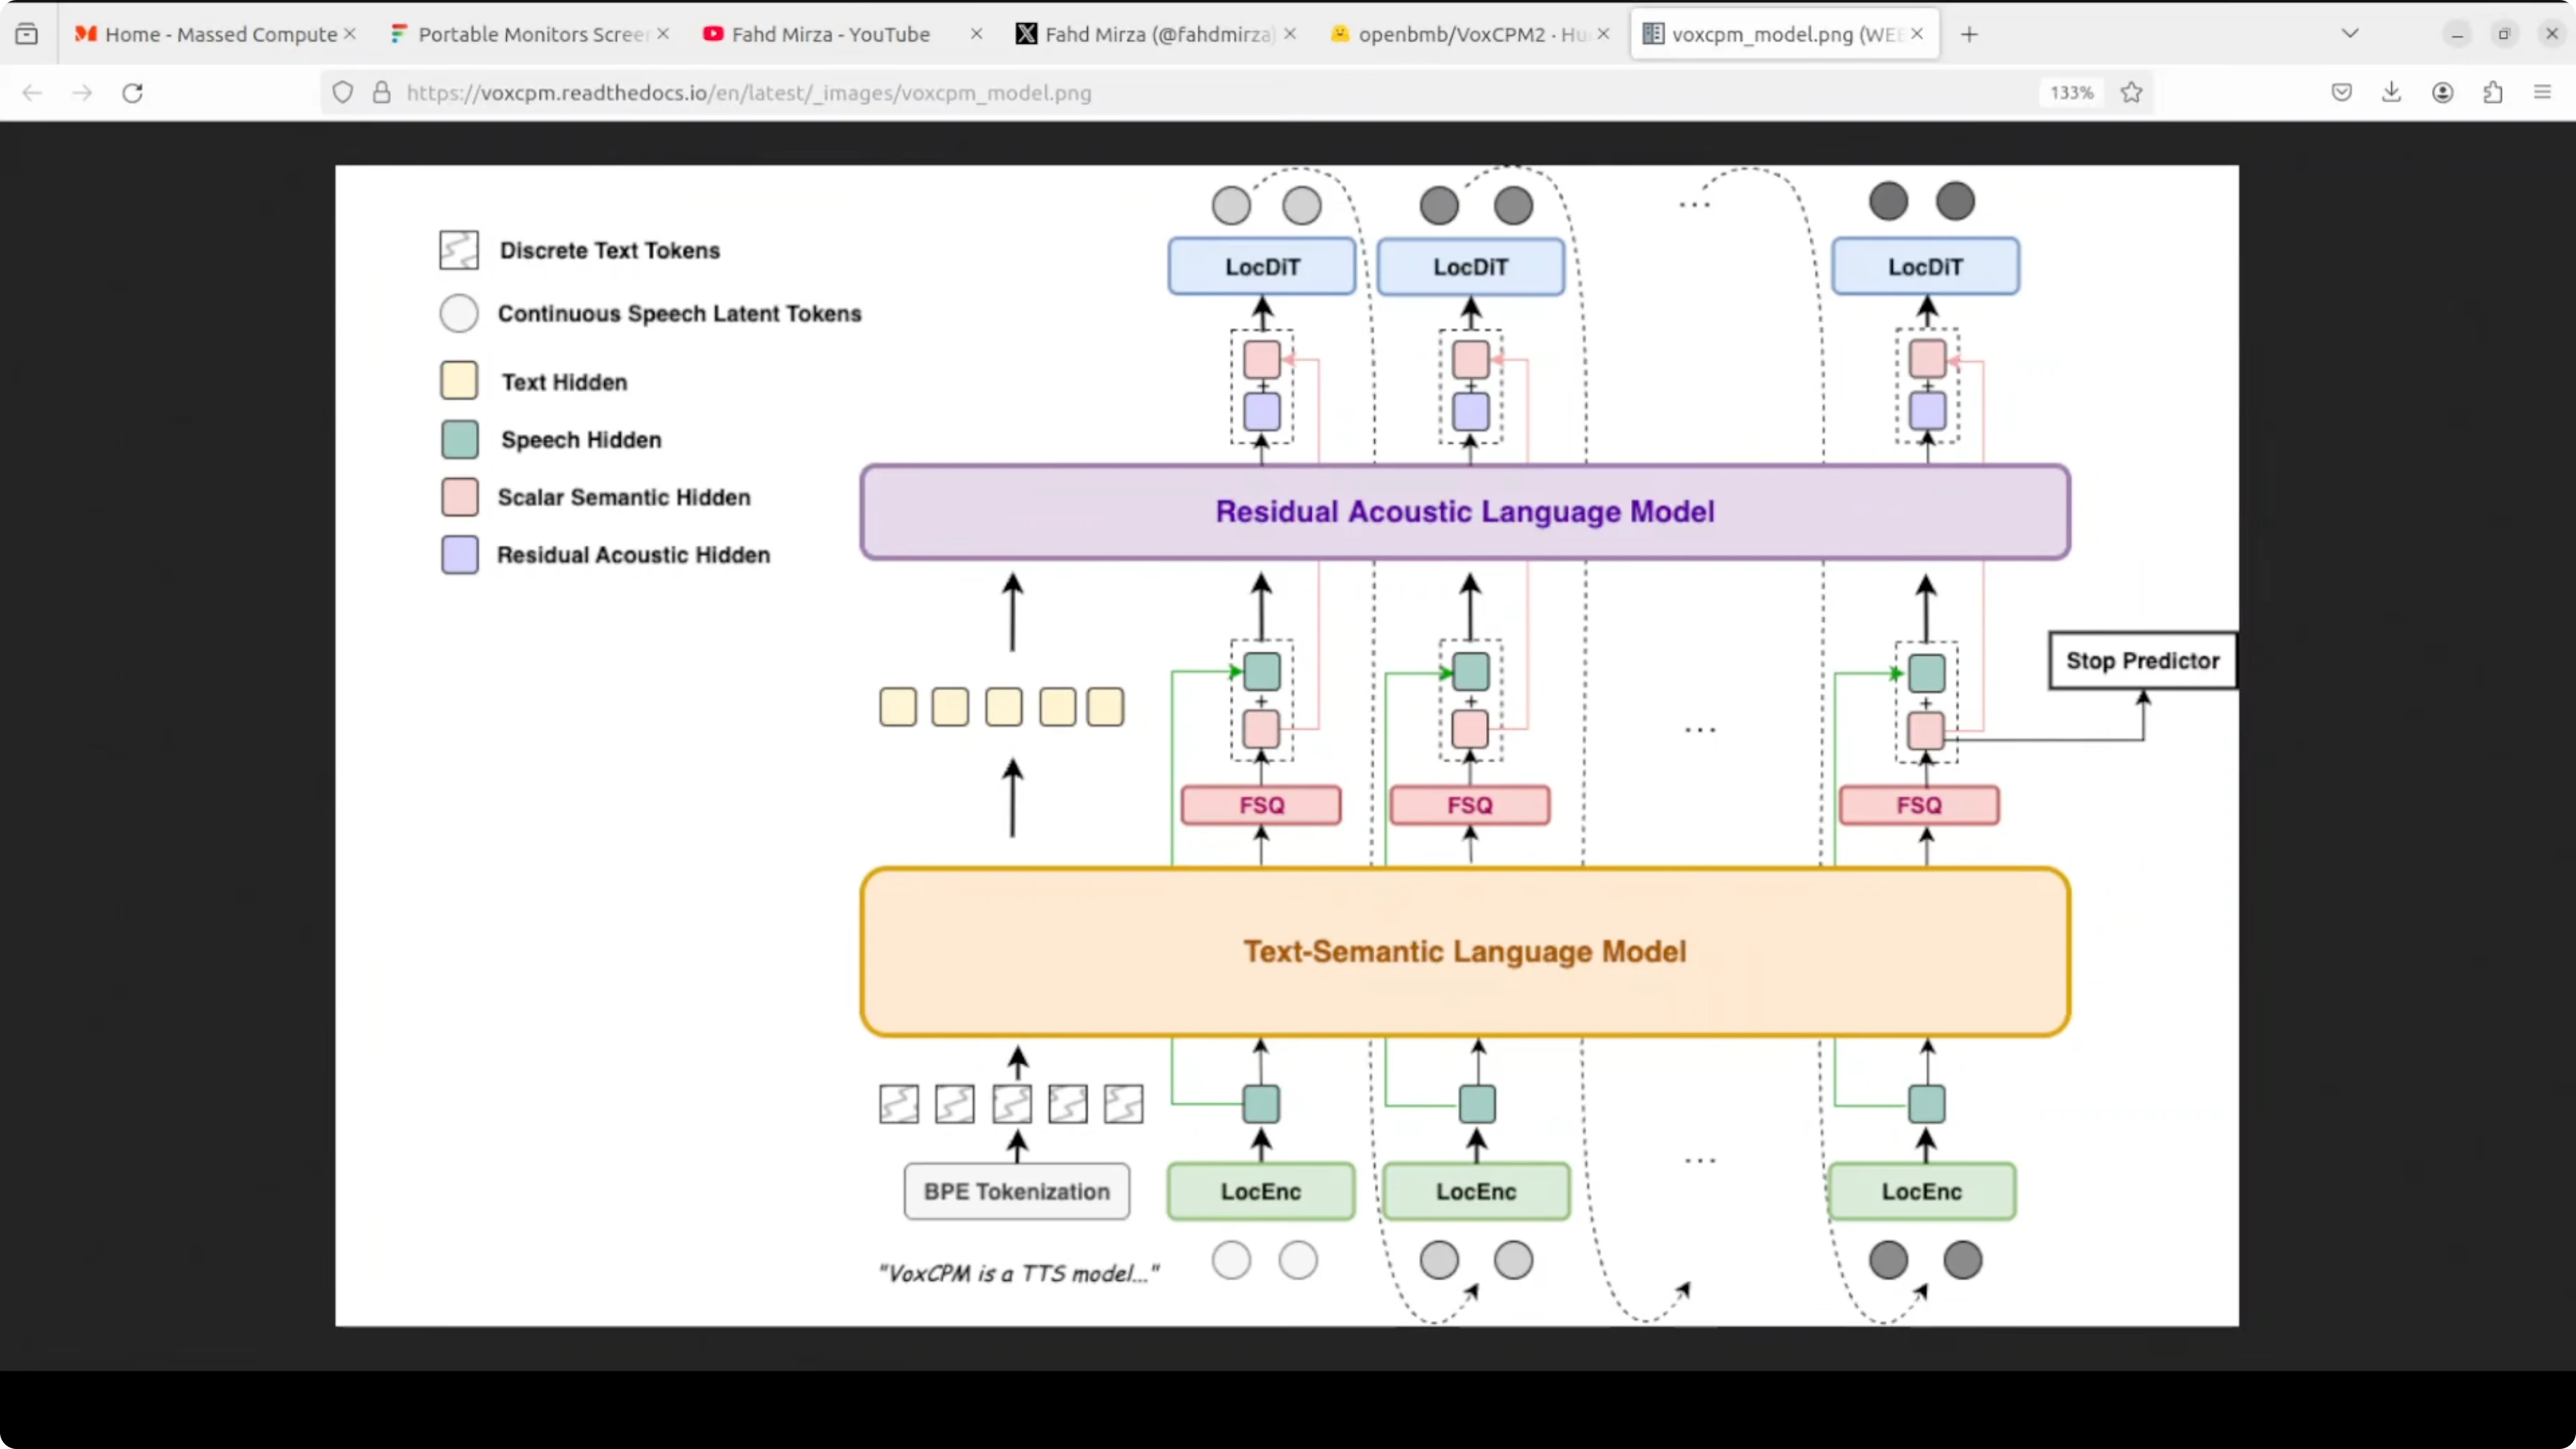This screenshot has width=2576, height=1449.
Task: Switch to Home - Massed Compute tab
Action: click(220, 34)
